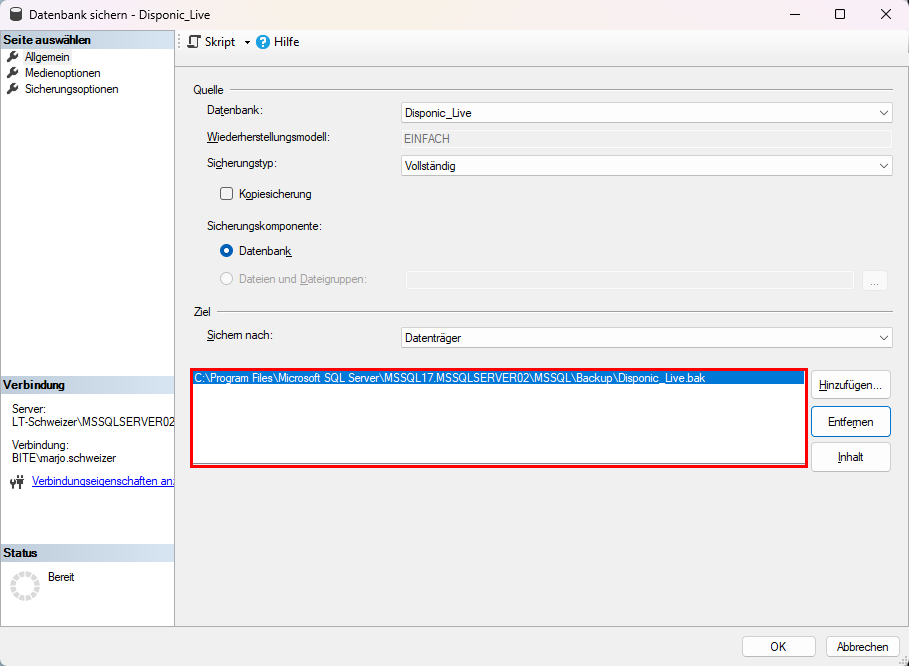
Task: Click the wrench icon beside Sicherungsoptionen
Action: [13, 89]
